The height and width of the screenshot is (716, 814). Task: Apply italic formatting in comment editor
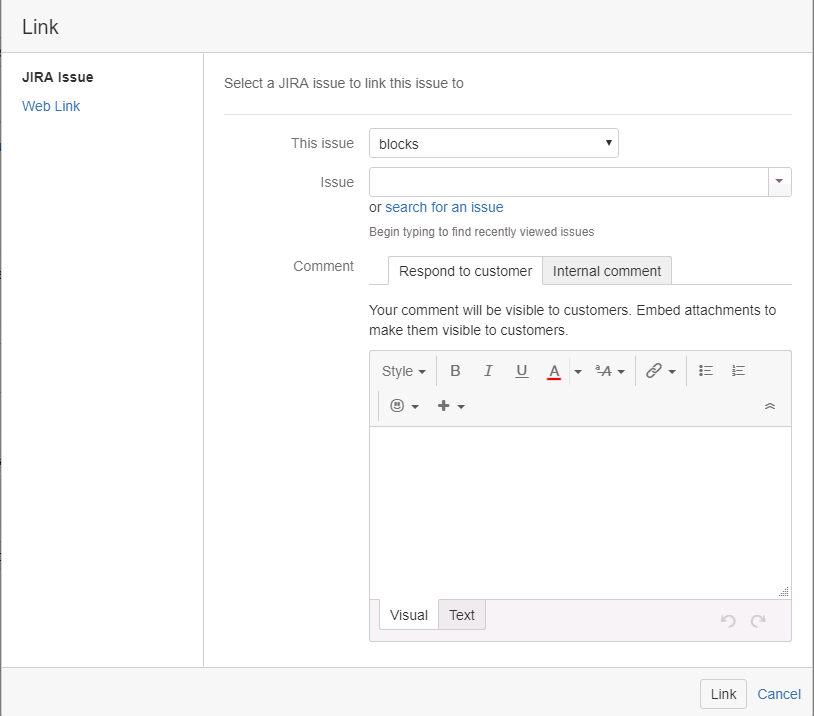coord(488,371)
